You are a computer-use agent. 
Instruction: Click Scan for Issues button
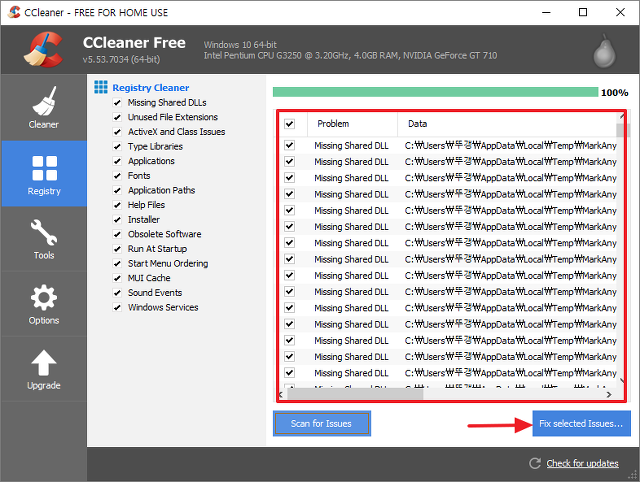pyautogui.click(x=322, y=424)
